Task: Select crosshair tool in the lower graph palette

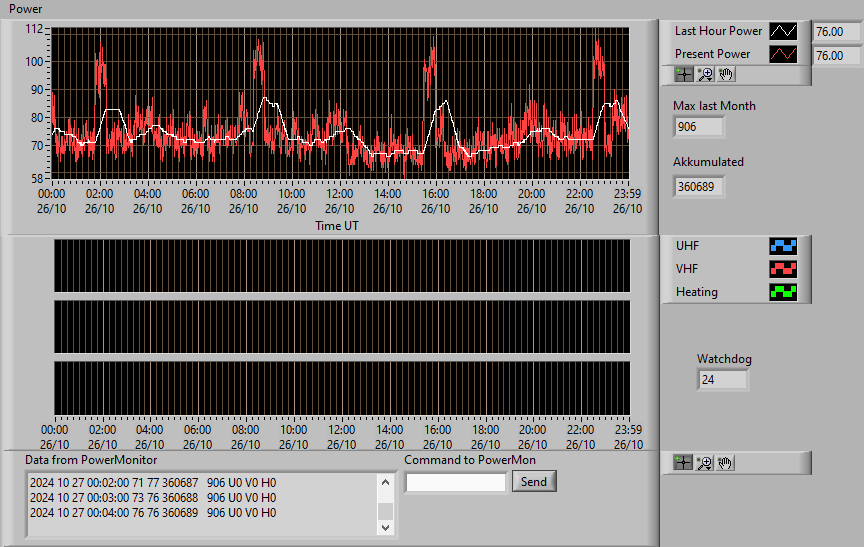Action: 683,463
